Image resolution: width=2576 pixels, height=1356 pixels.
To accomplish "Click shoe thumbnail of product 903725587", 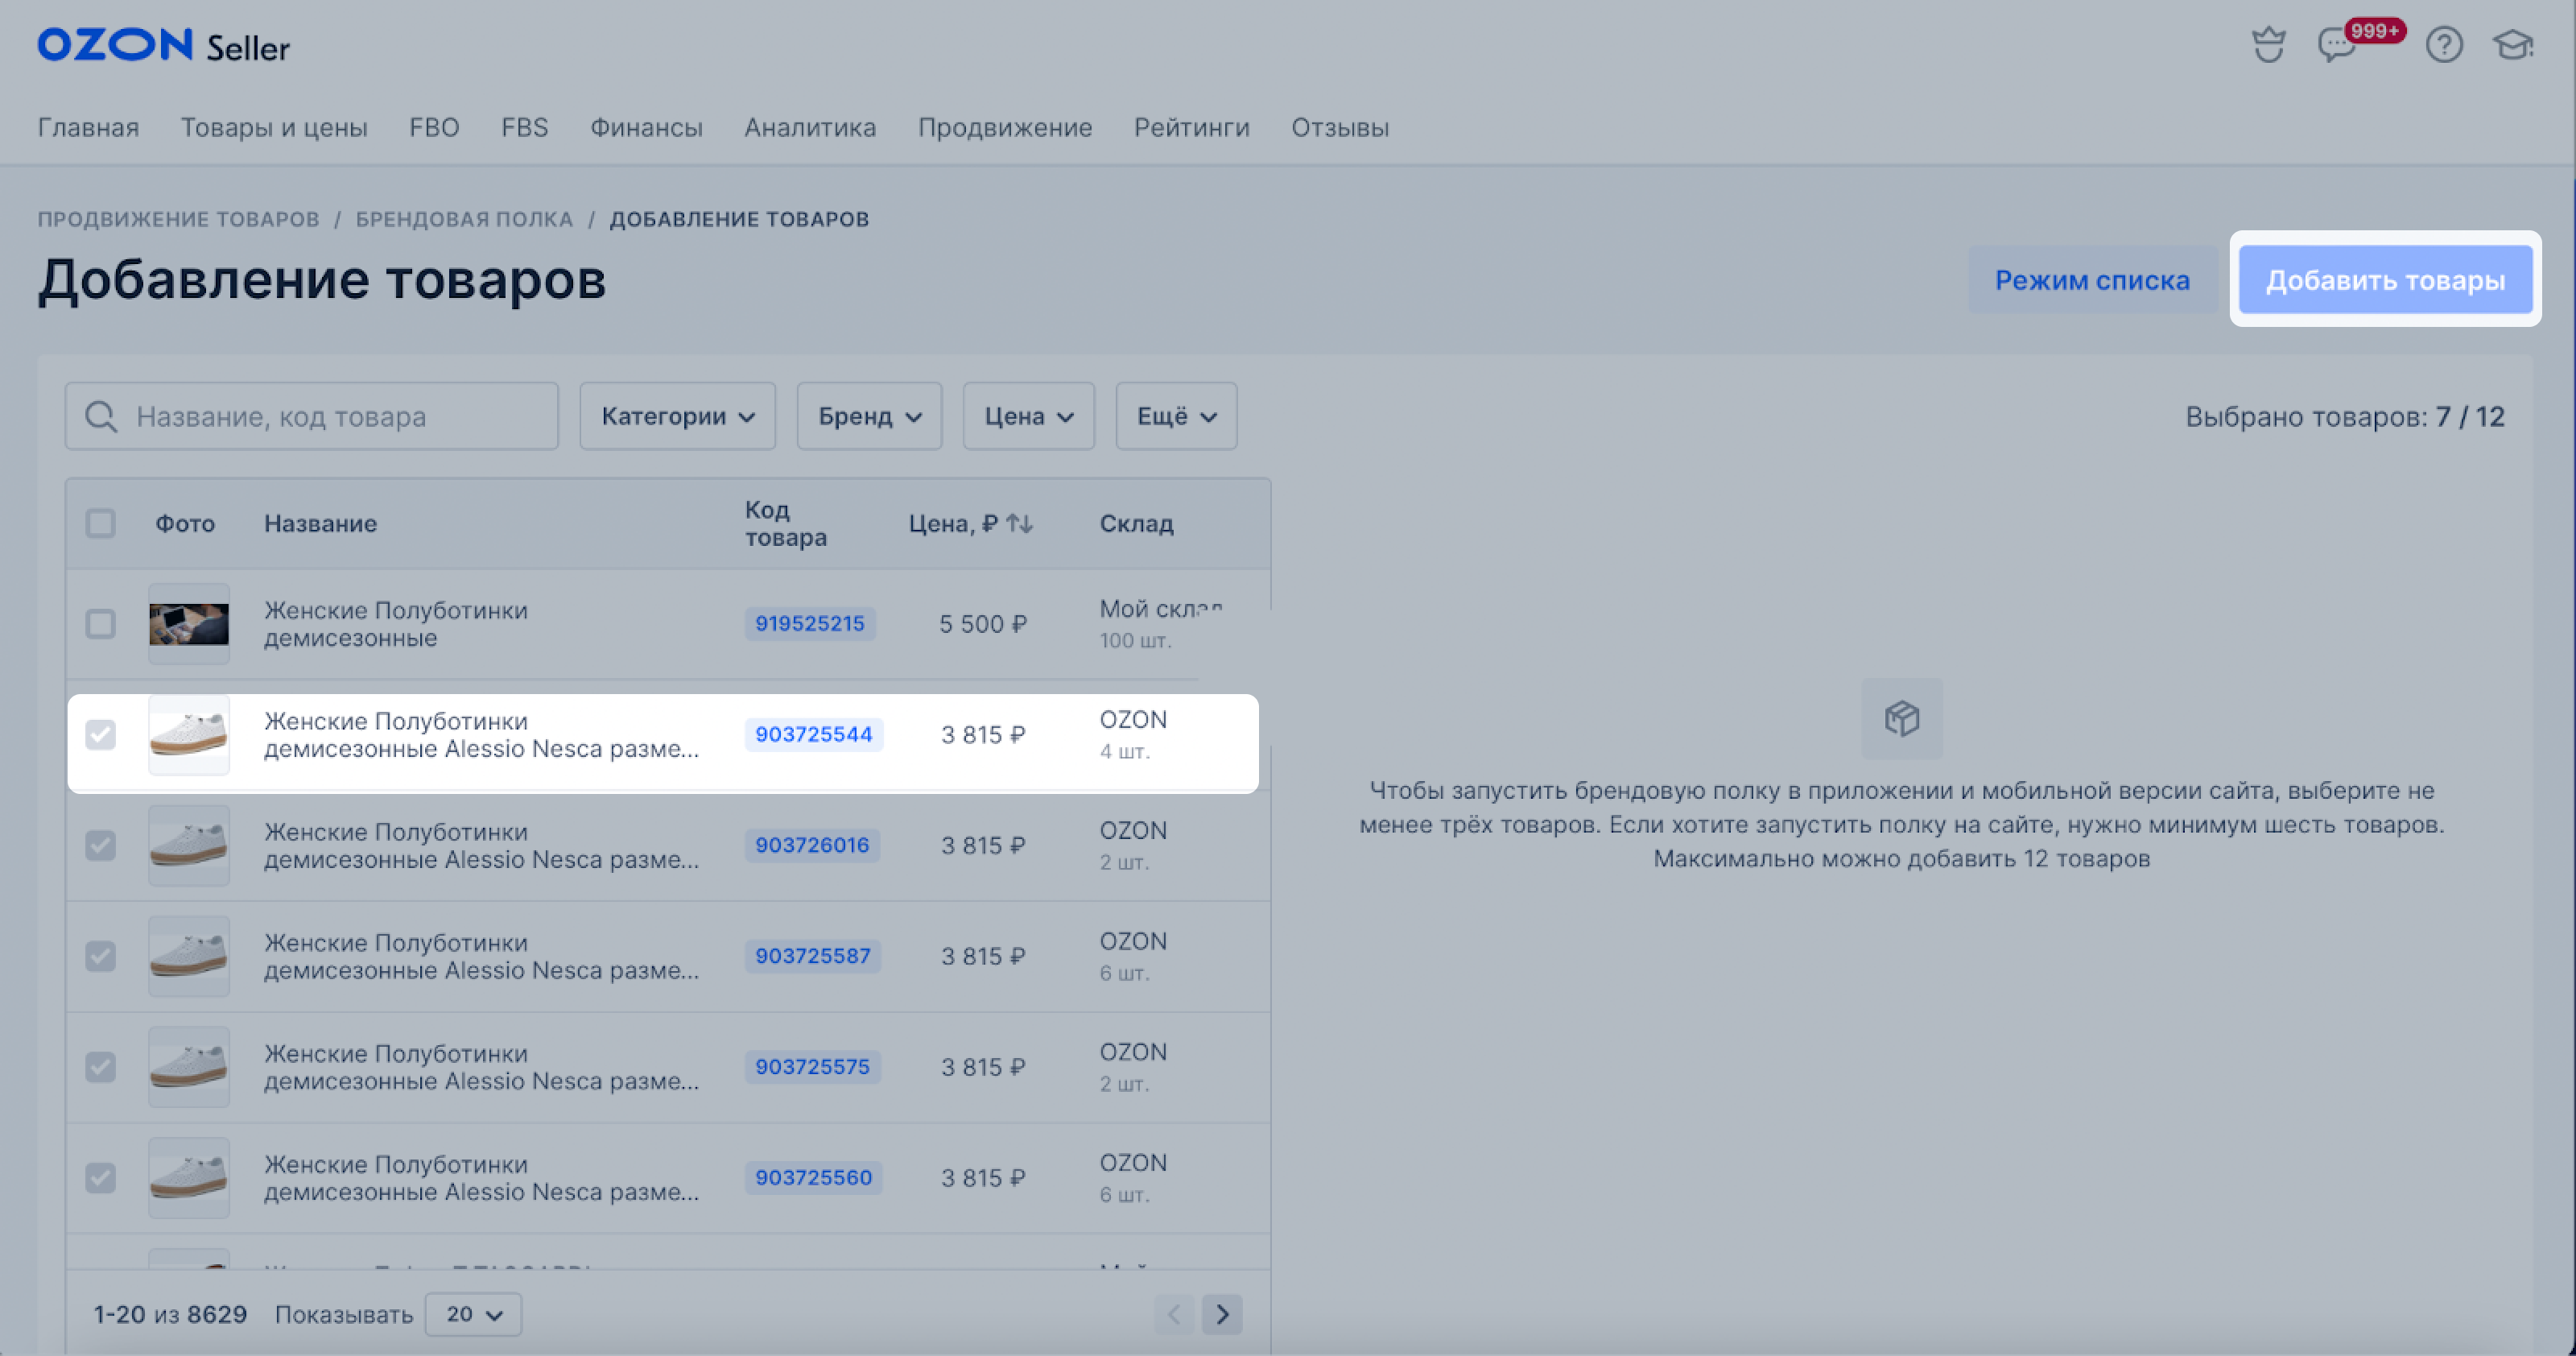I will tap(189, 957).
